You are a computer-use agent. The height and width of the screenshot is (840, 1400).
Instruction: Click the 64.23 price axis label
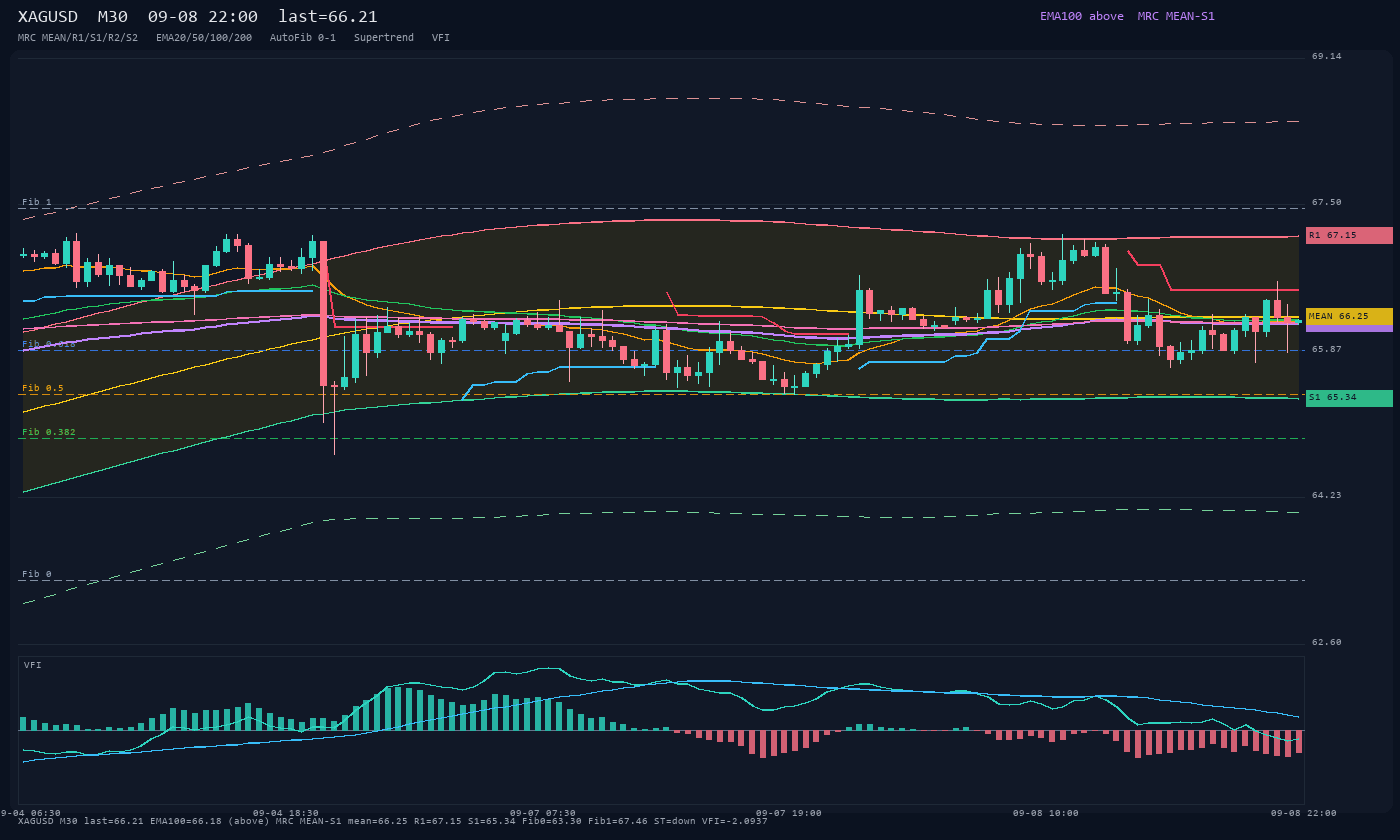(x=1327, y=496)
